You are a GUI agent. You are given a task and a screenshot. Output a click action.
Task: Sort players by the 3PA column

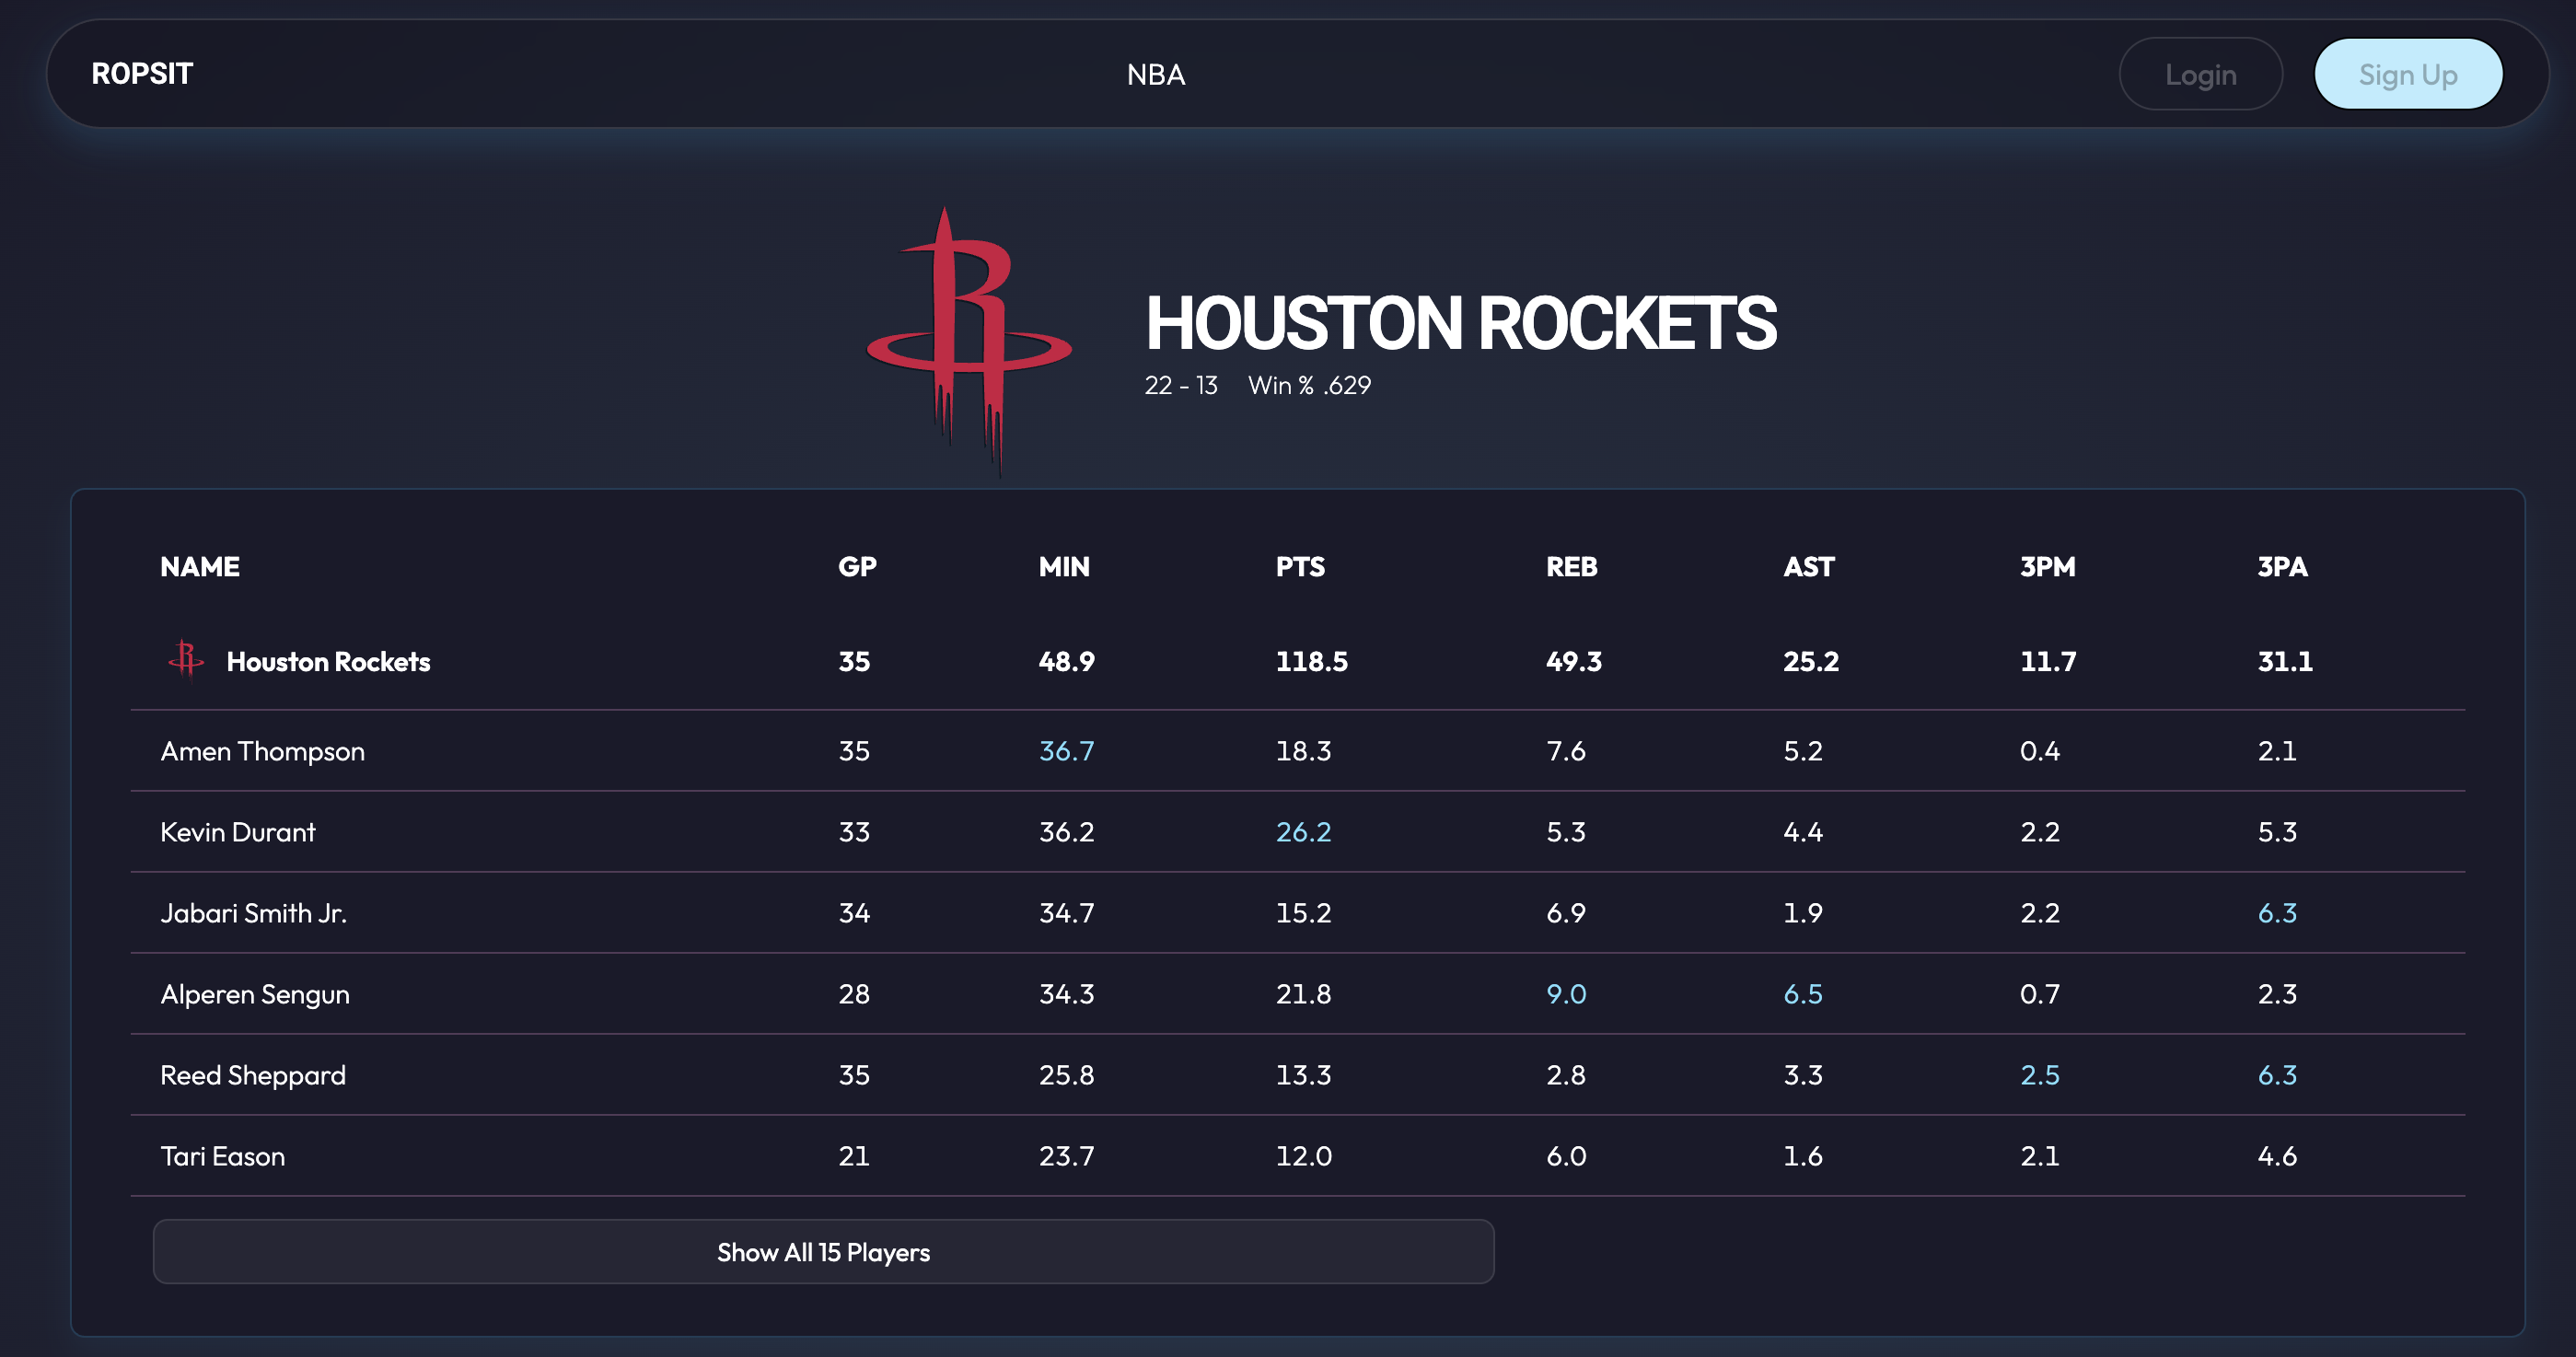[2283, 566]
